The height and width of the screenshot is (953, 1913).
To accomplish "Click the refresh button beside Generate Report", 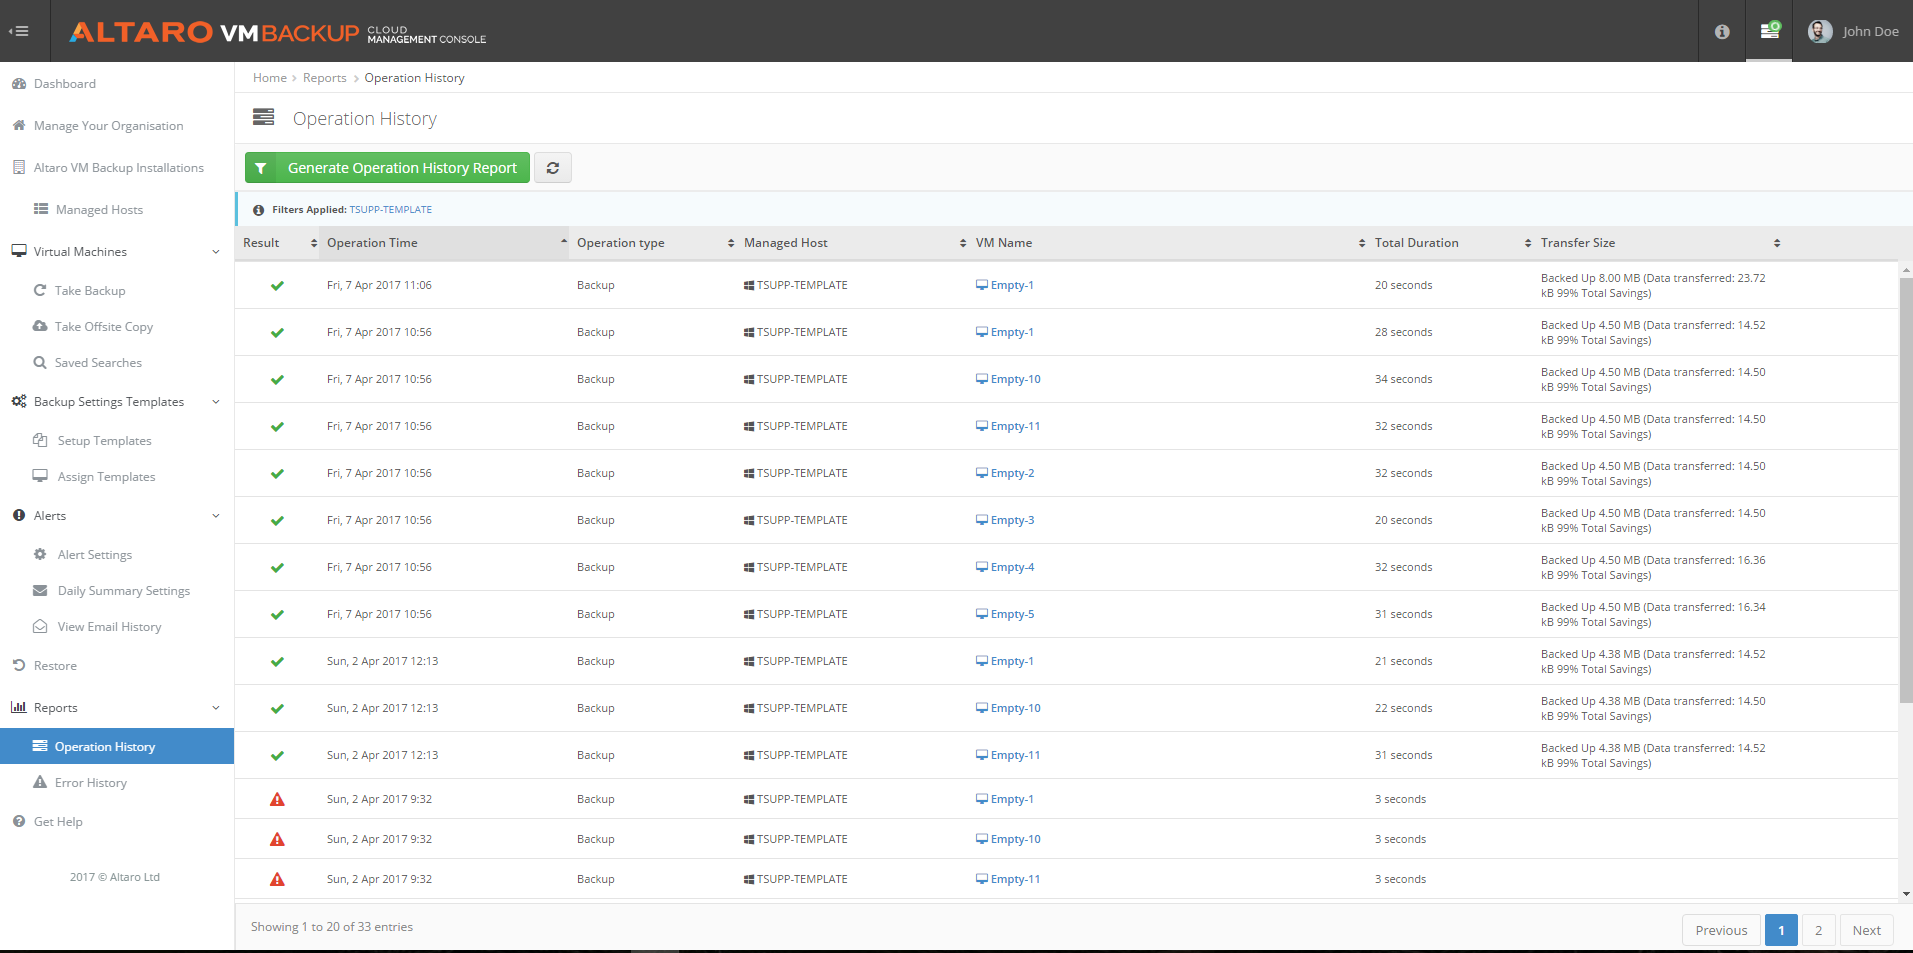I will point(553,168).
